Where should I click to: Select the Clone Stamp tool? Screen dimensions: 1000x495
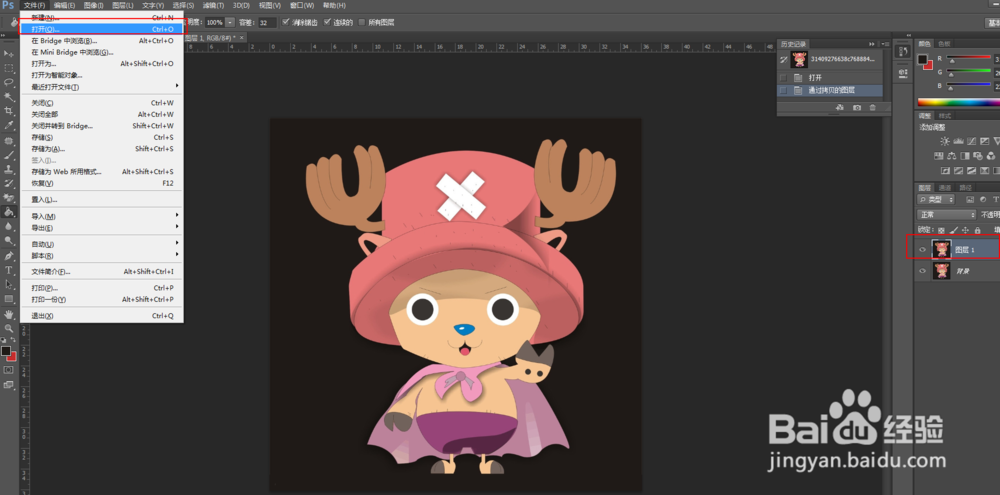(9, 170)
